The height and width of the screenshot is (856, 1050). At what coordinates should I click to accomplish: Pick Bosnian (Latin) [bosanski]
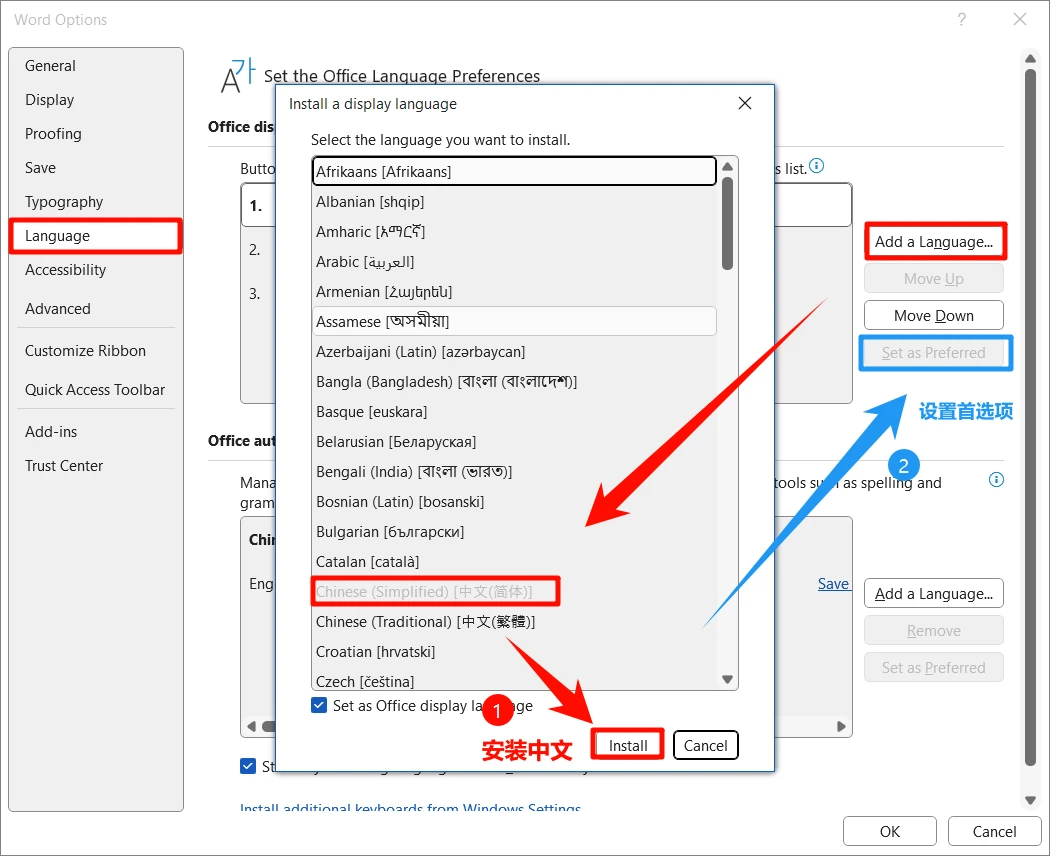click(x=514, y=502)
